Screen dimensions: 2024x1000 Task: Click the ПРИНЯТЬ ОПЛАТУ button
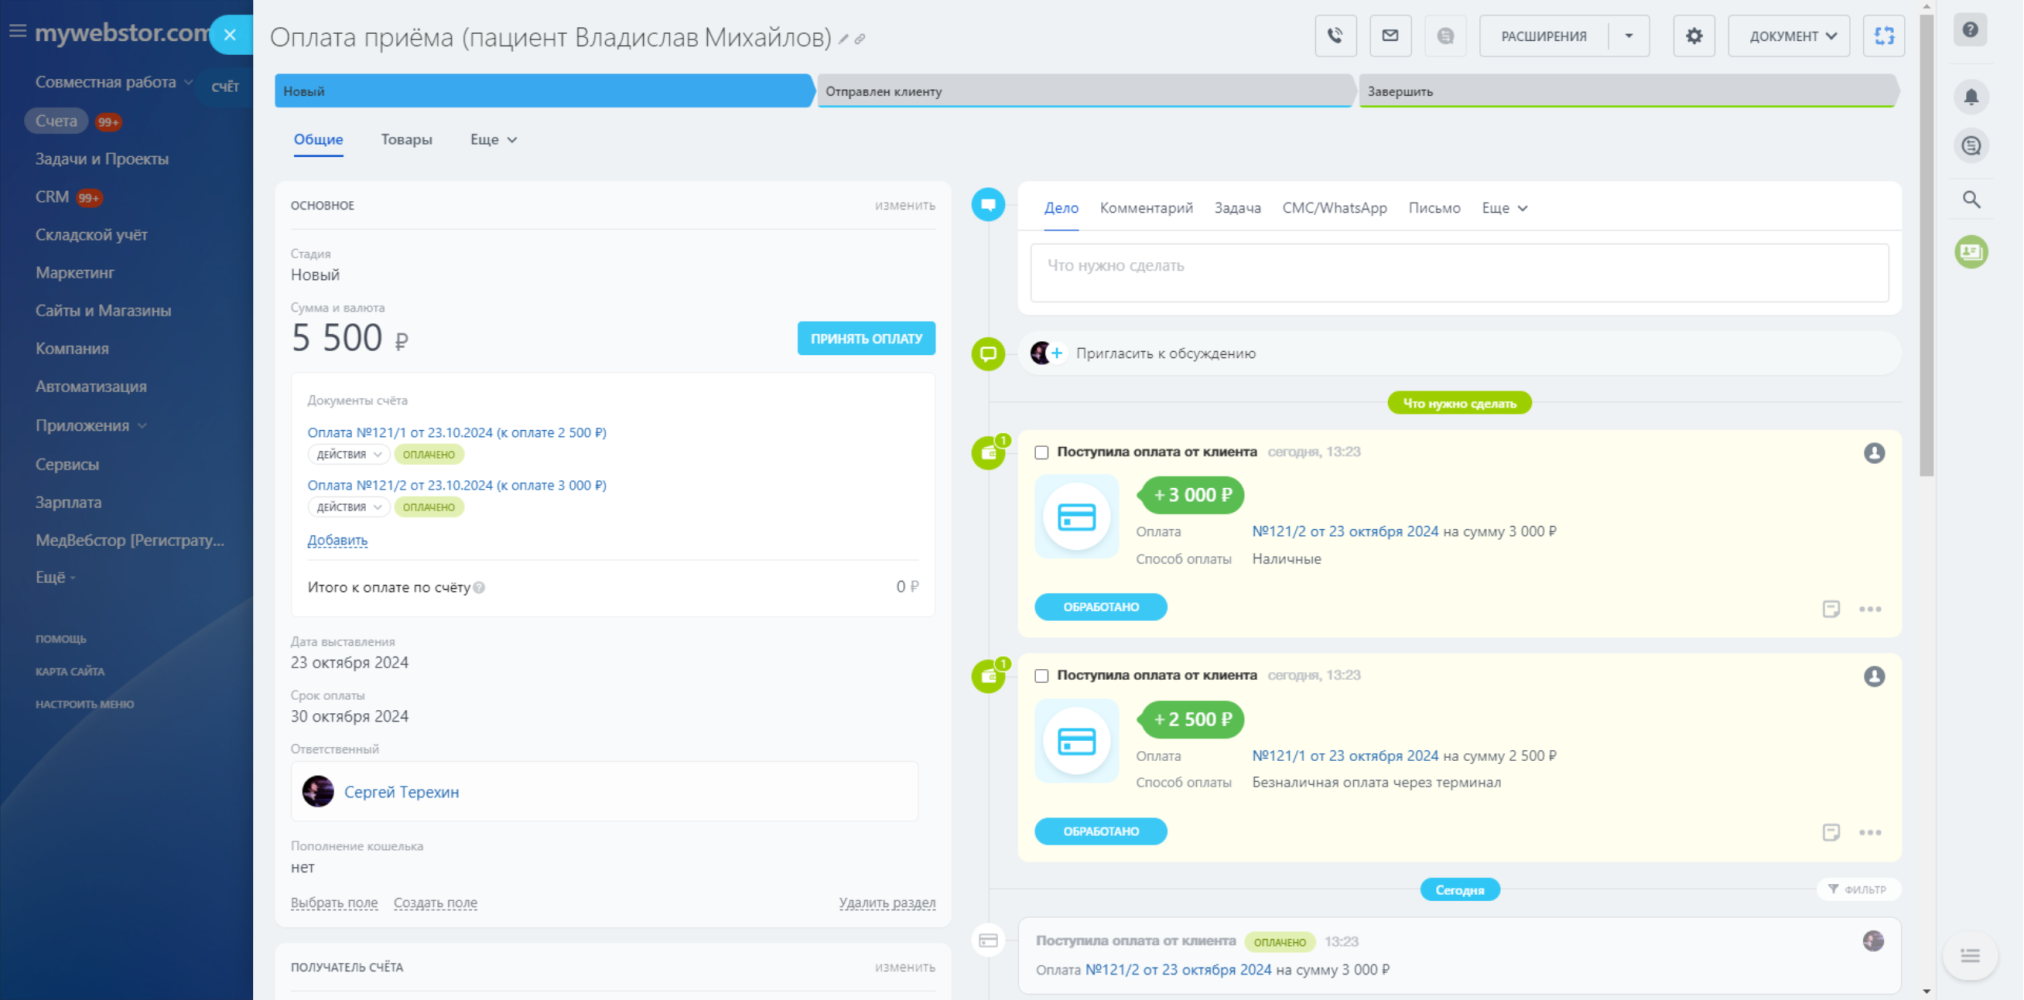point(866,338)
